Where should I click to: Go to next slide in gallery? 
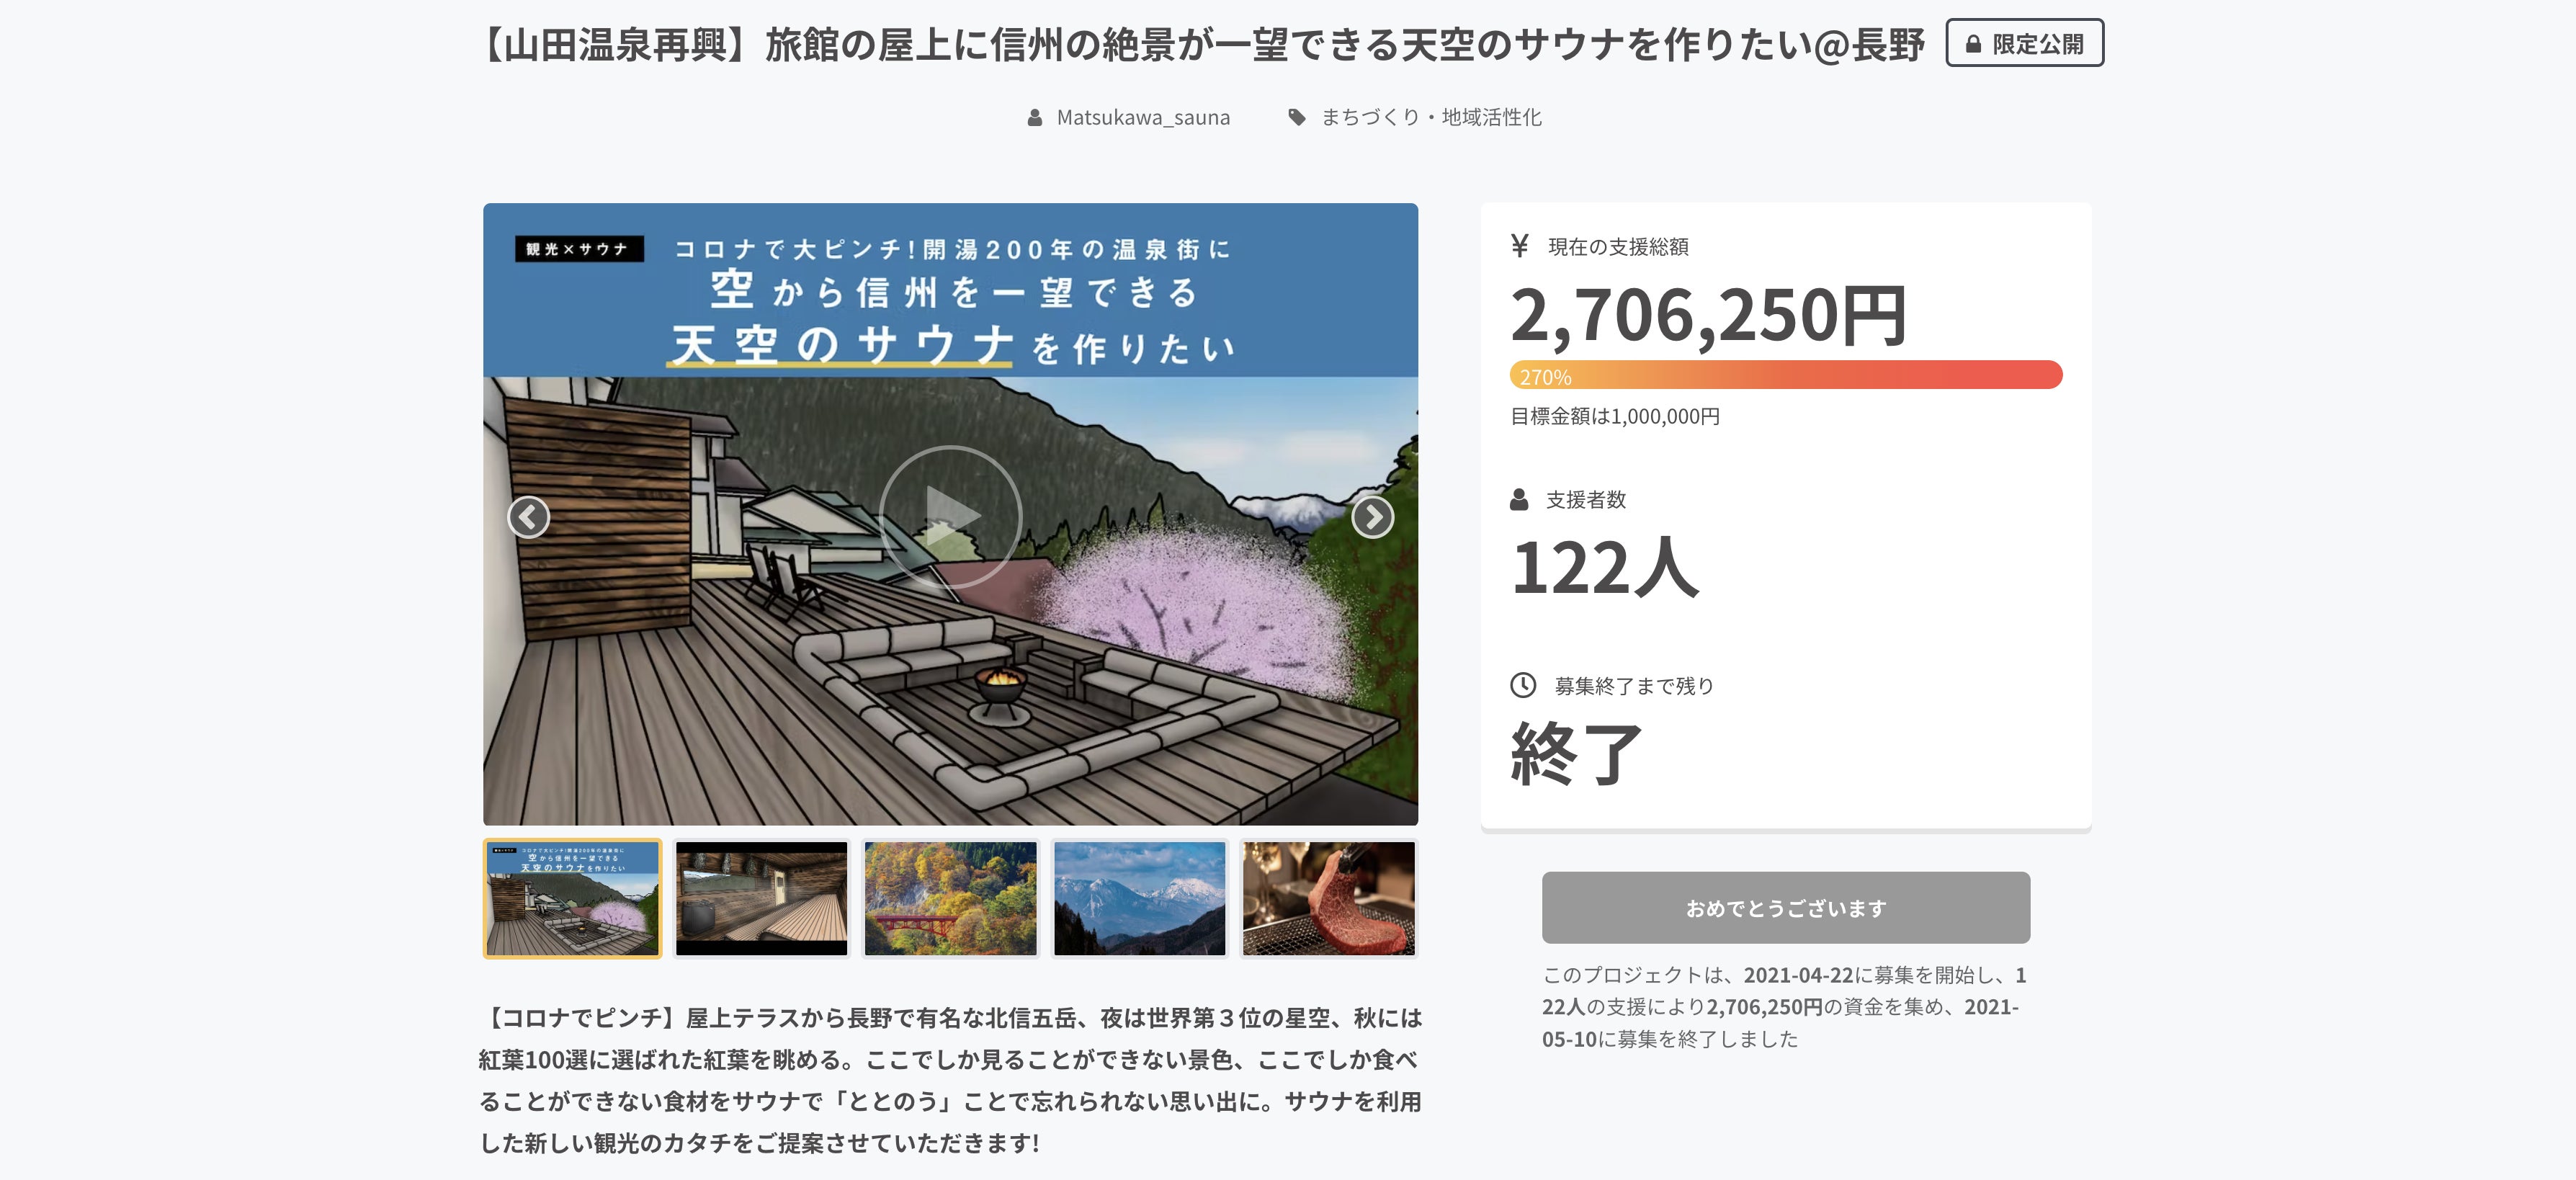(1372, 517)
